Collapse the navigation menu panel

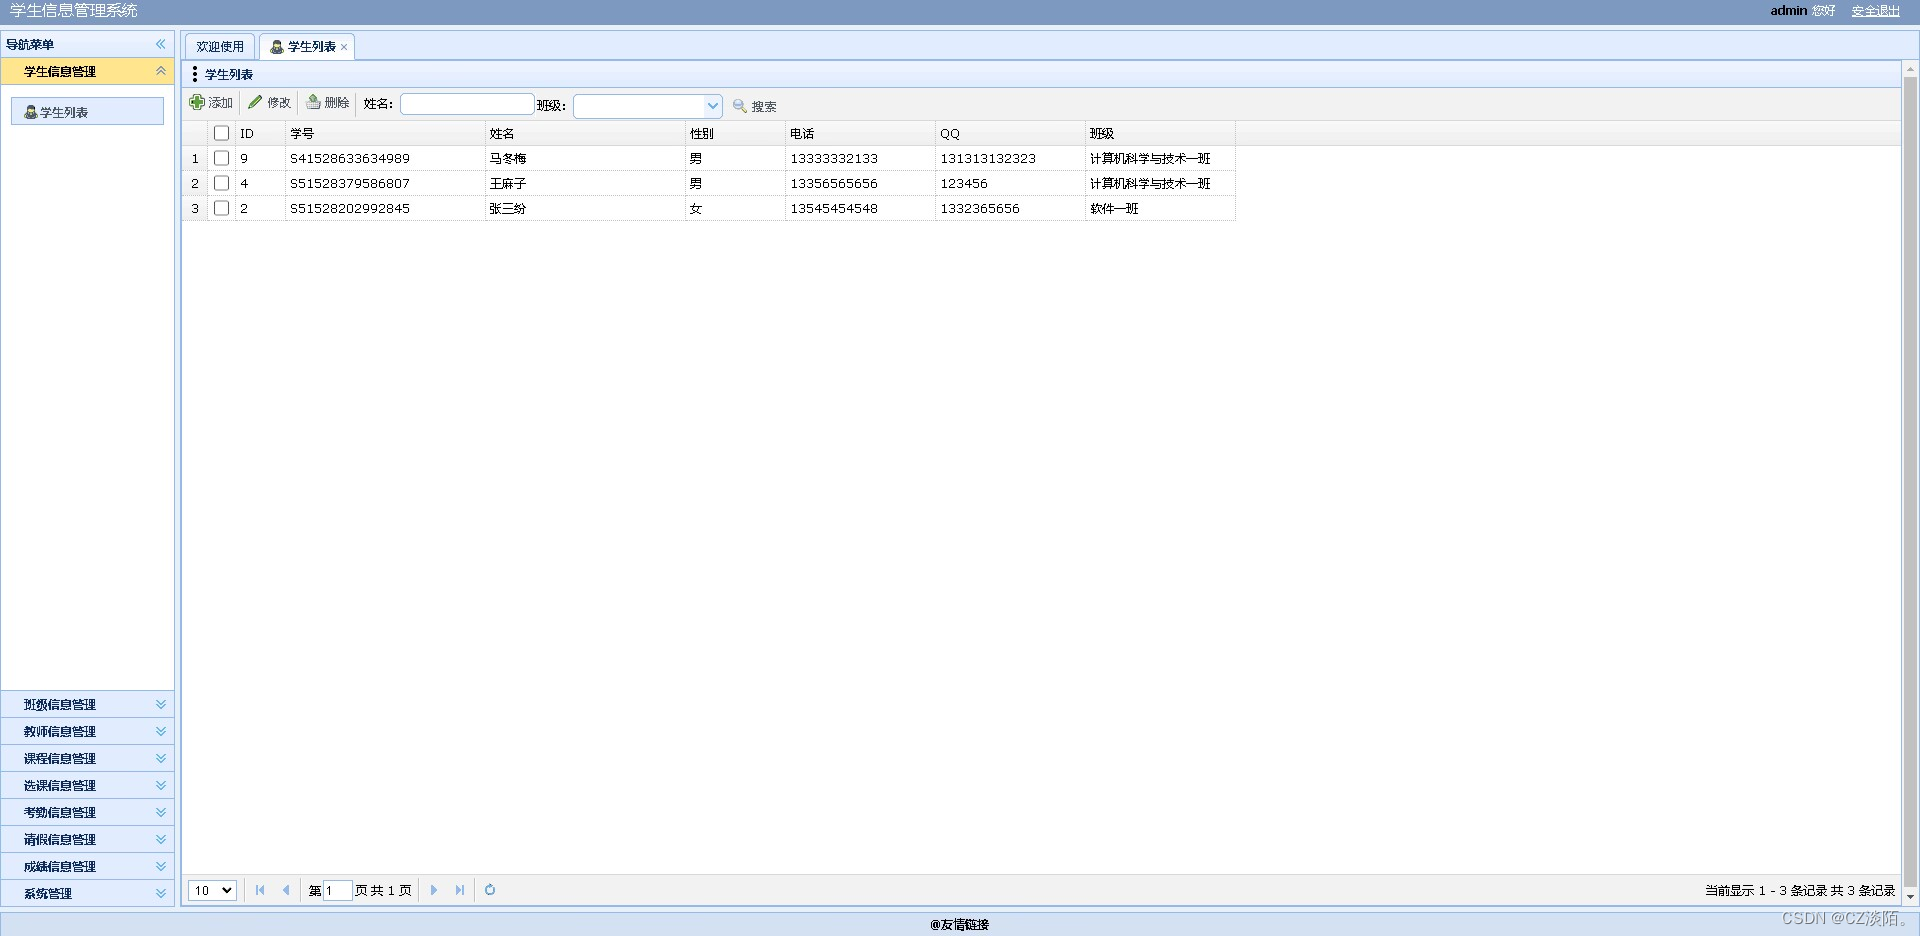pos(160,44)
